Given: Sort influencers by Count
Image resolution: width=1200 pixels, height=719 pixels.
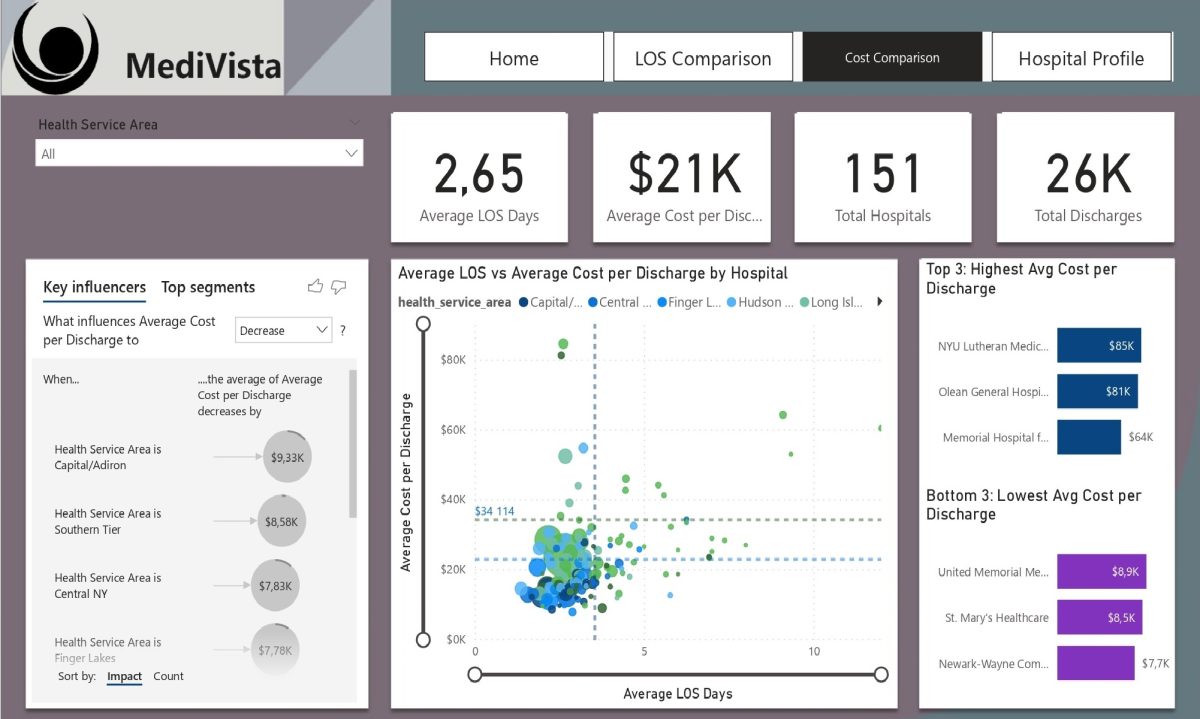Looking at the screenshot, I should [168, 677].
